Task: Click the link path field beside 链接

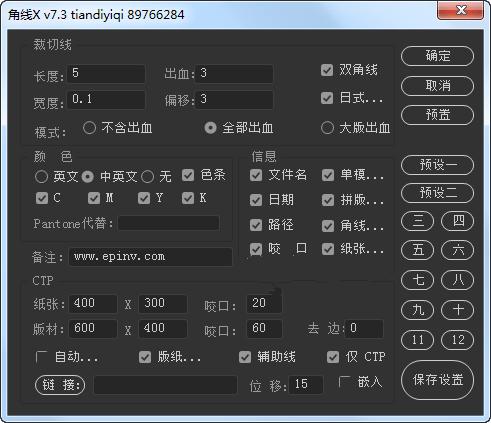Action: (165, 385)
